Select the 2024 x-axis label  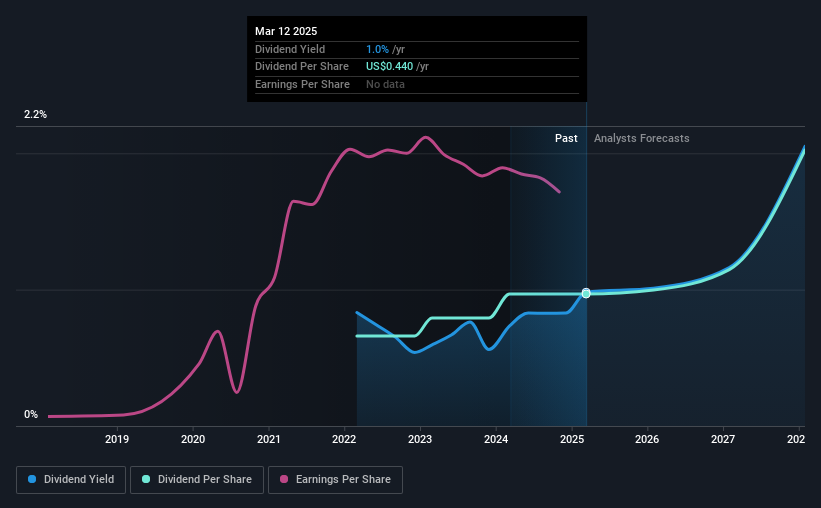[x=496, y=439]
